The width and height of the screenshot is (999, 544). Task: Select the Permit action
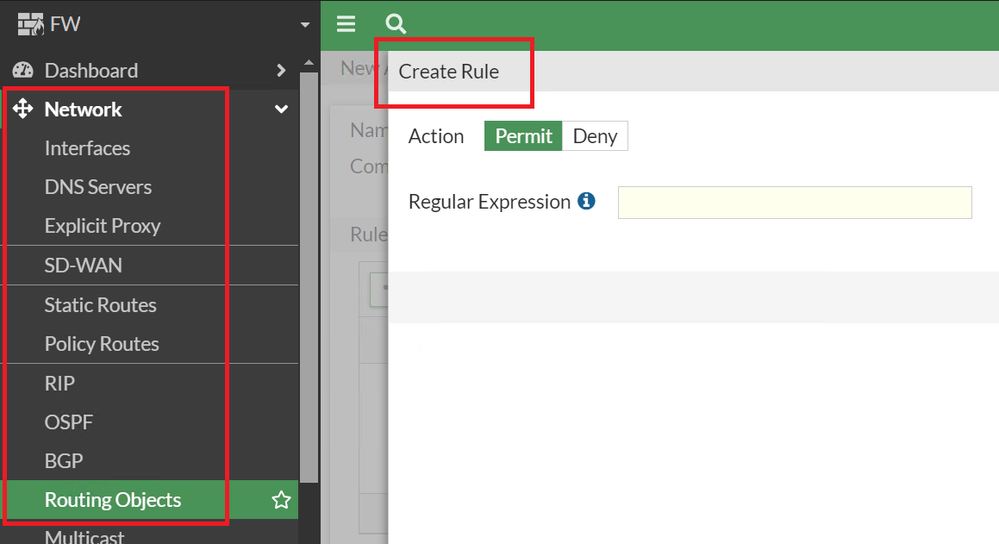[x=523, y=136]
